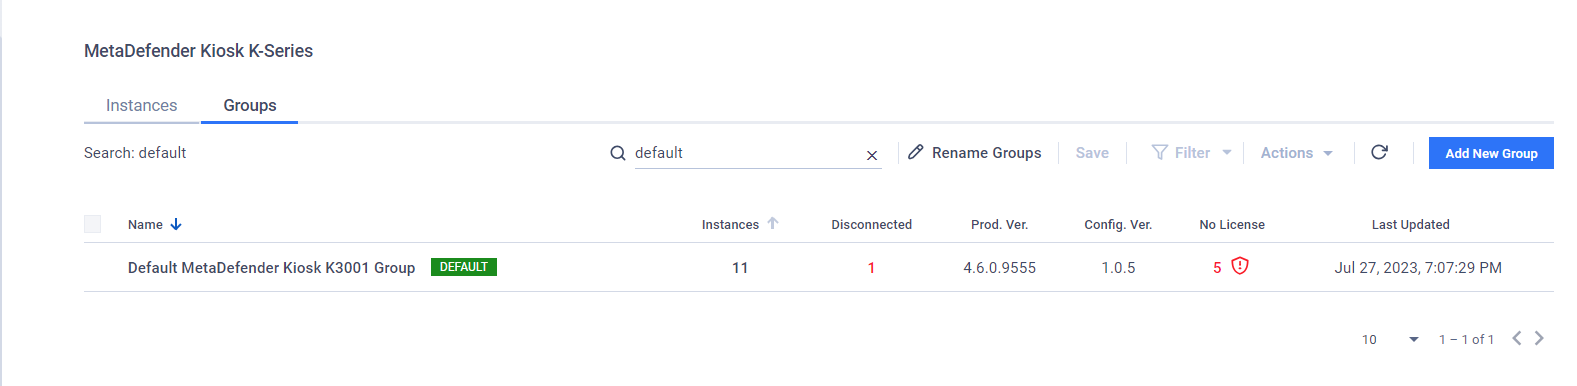Expand the Filter dropdown arrow
Screen dimensions: 1577x386
coord(1227,153)
